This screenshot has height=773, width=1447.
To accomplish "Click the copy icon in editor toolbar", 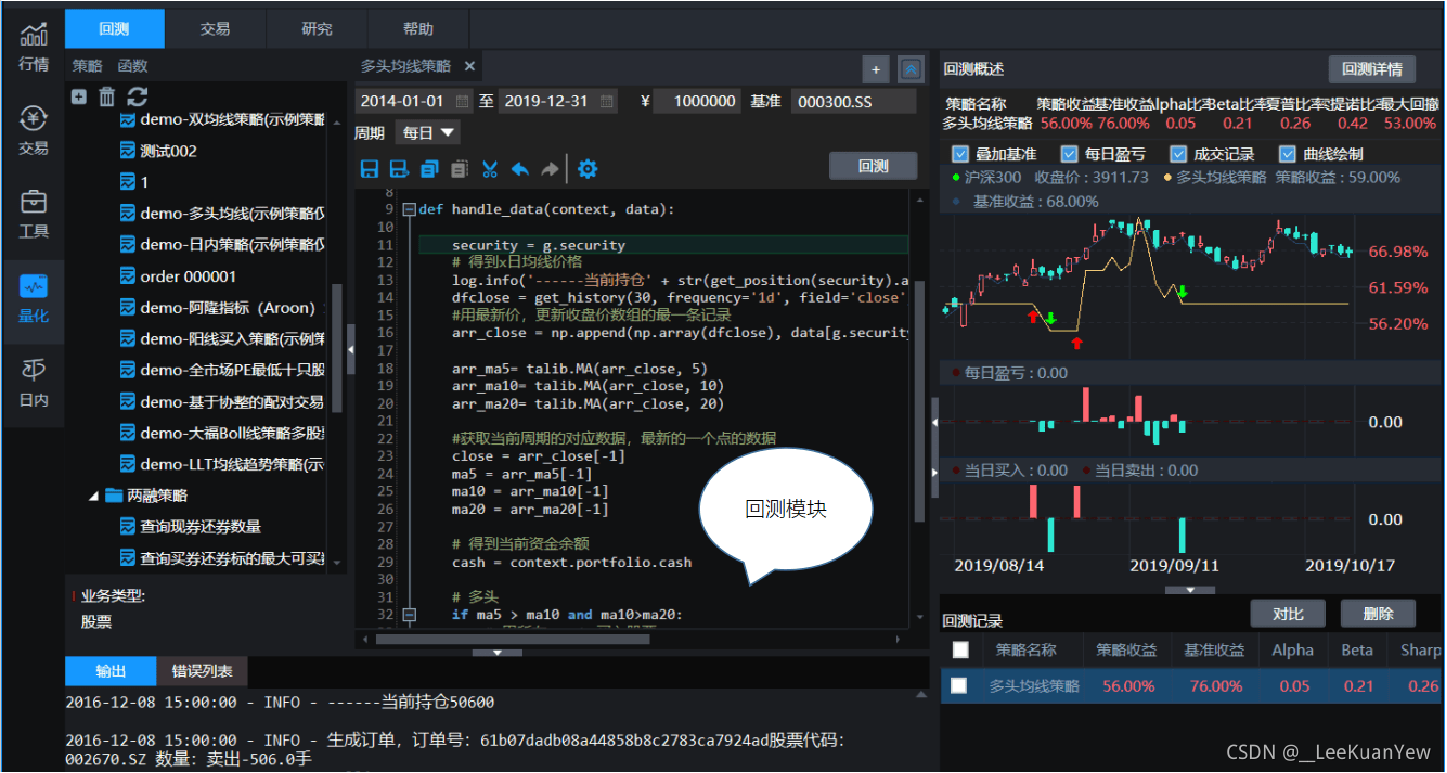I will 430,169.
